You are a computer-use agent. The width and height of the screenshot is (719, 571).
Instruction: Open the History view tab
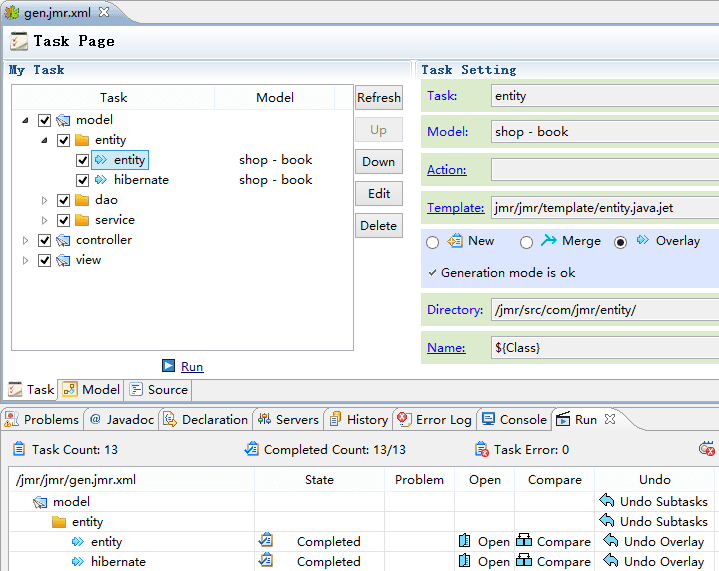coord(359,419)
